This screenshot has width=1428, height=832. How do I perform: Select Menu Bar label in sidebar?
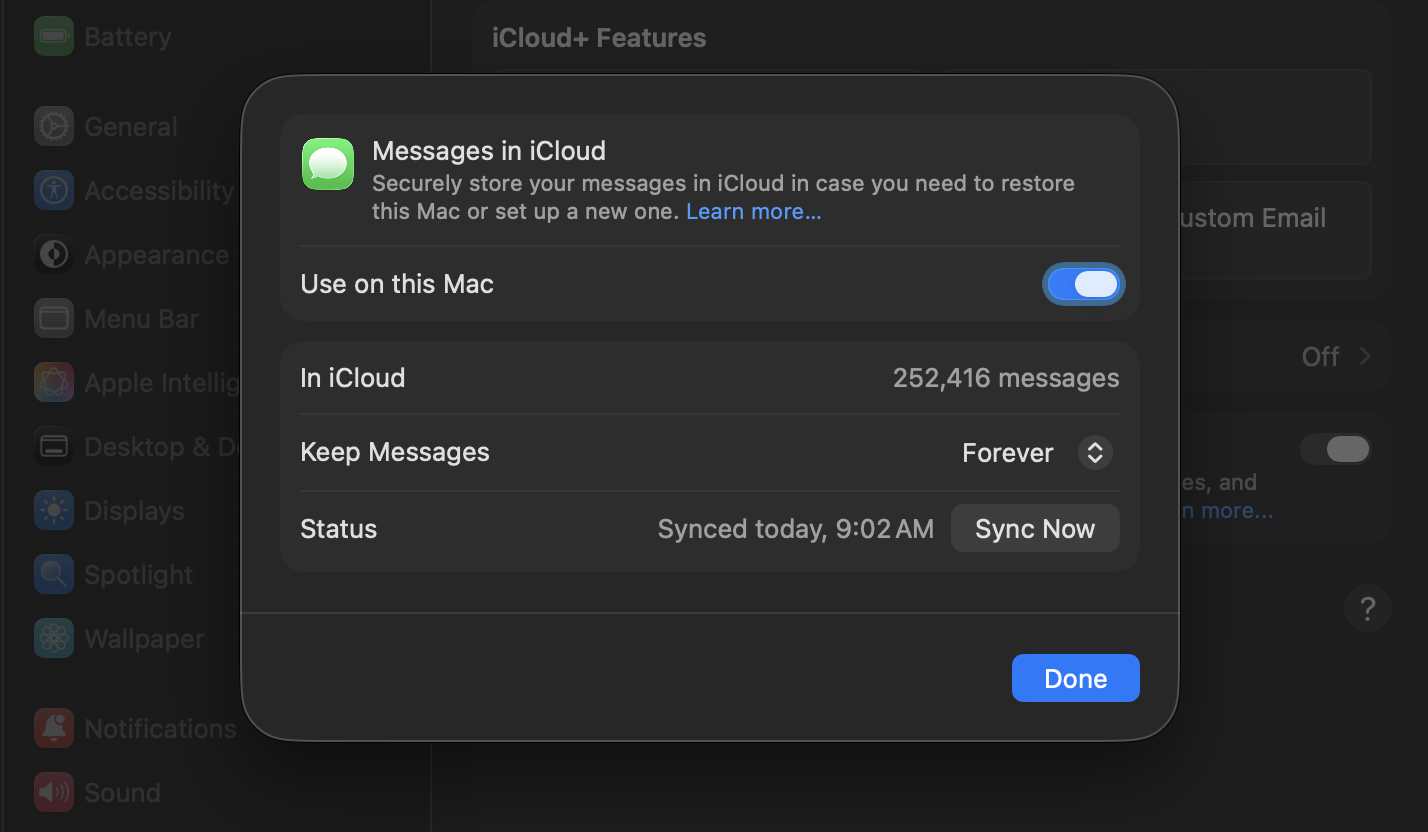coord(142,319)
